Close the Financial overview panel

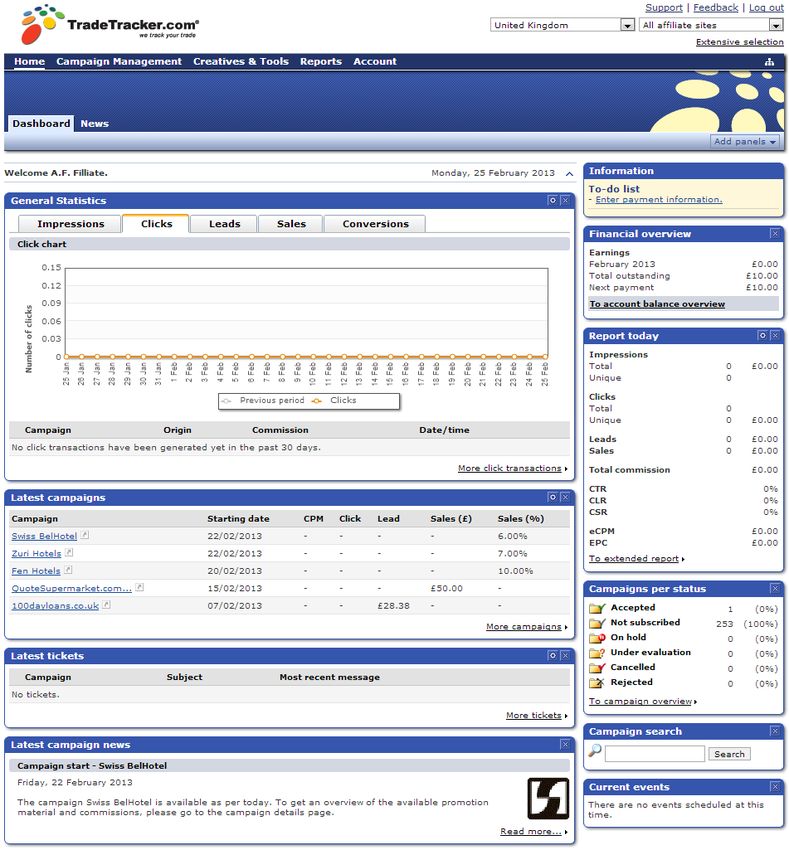click(x=775, y=234)
